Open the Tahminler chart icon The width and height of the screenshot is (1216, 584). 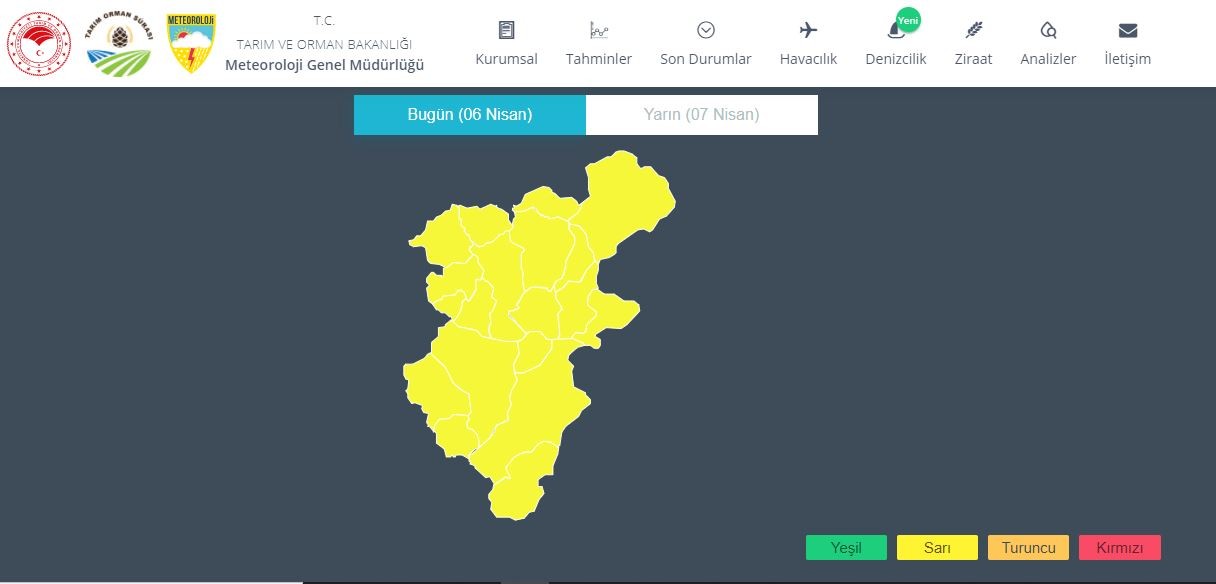pos(599,30)
